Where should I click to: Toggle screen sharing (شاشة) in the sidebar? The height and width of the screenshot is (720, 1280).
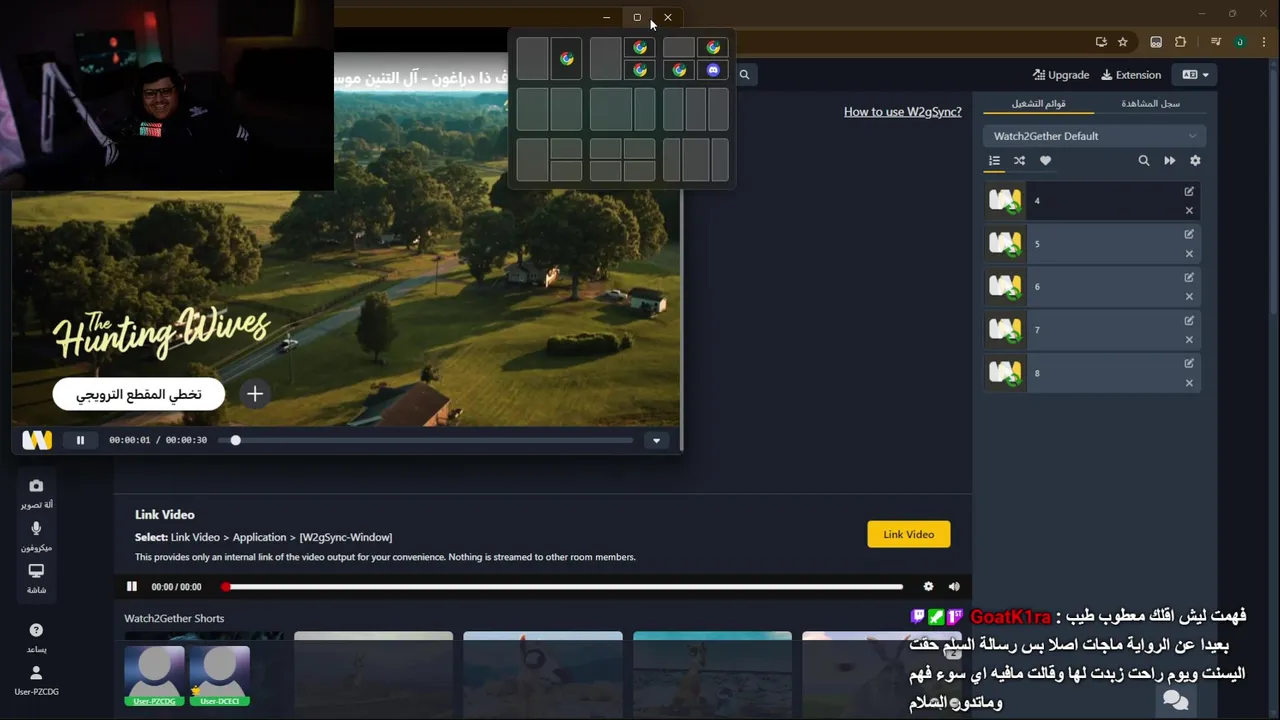tap(36, 577)
